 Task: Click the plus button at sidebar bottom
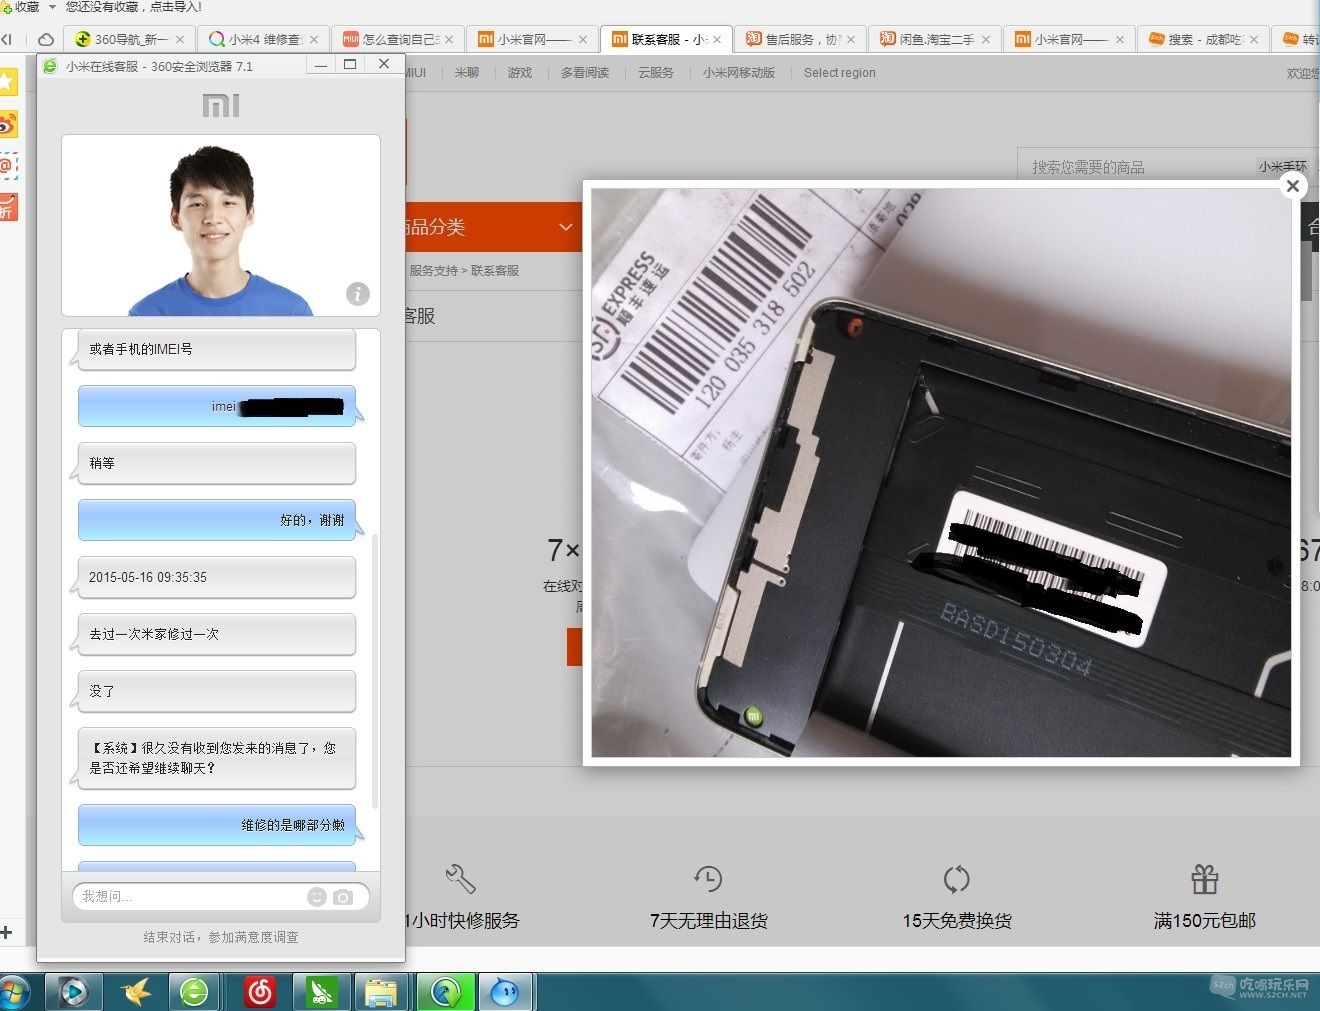tap(6, 932)
